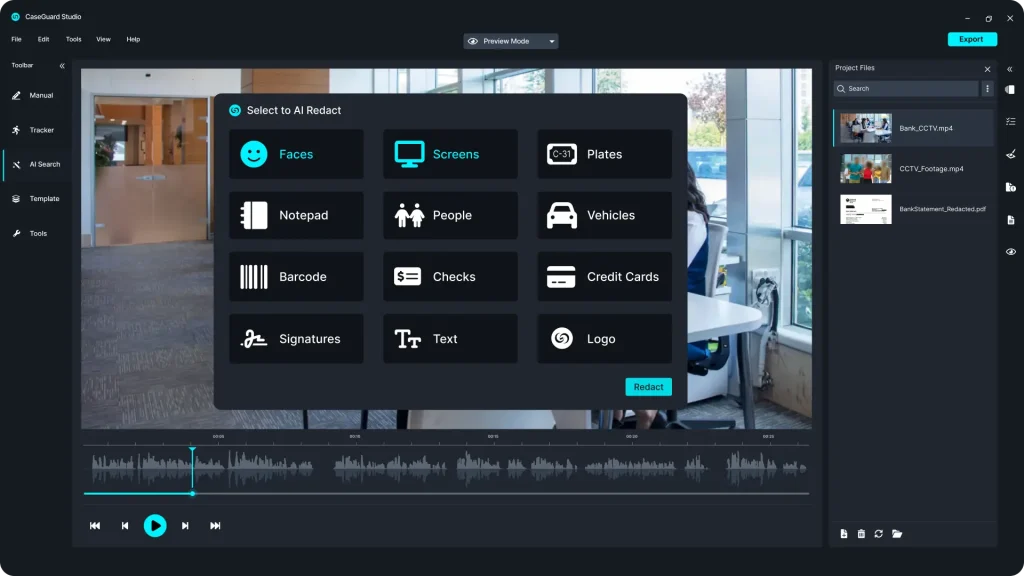
Task: Select the Text redaction option
Action: pos(450,338)
